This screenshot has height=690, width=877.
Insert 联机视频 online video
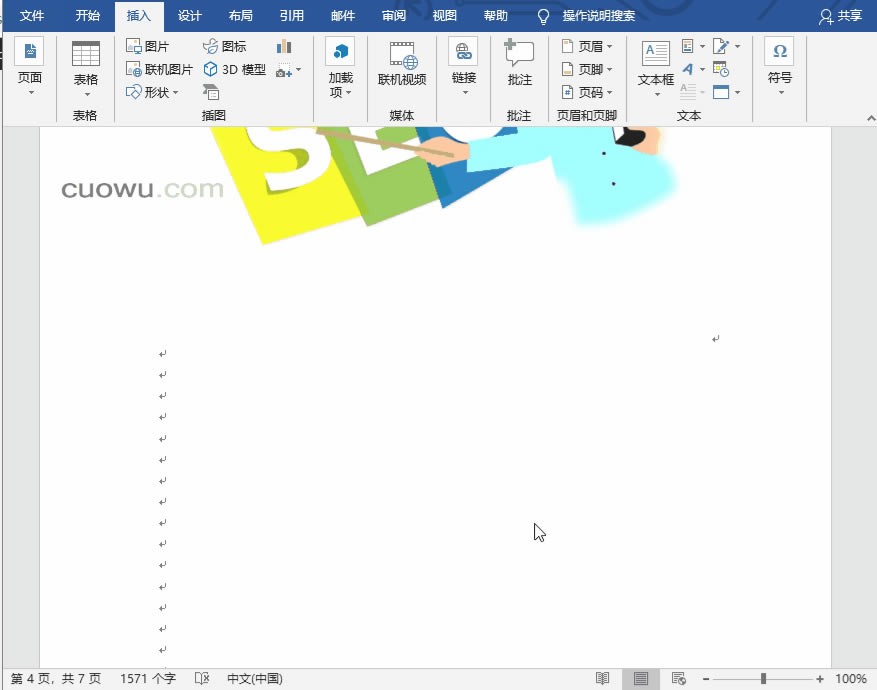402,64
